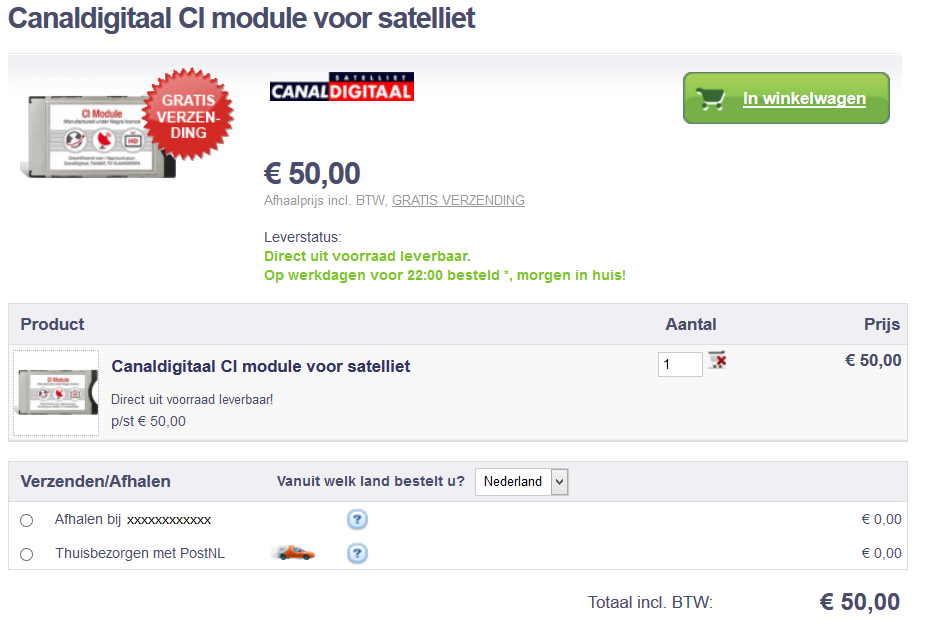The width and height of the screenshot is (935, 636).
Task: Click the Verzenden/Afhalen section header
Action: click(x=95, y=482)
